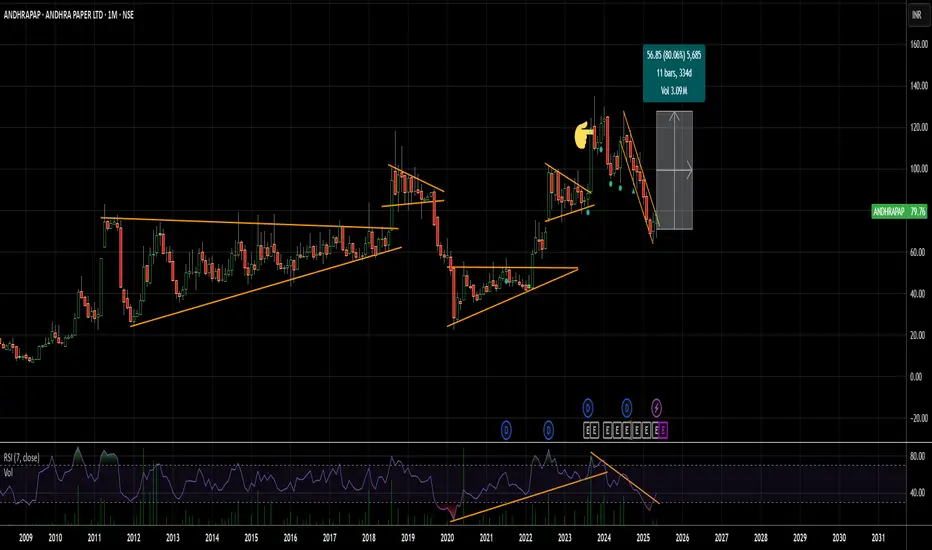
Task: Click the 100.00 price axis label
Action: (918, 169)
